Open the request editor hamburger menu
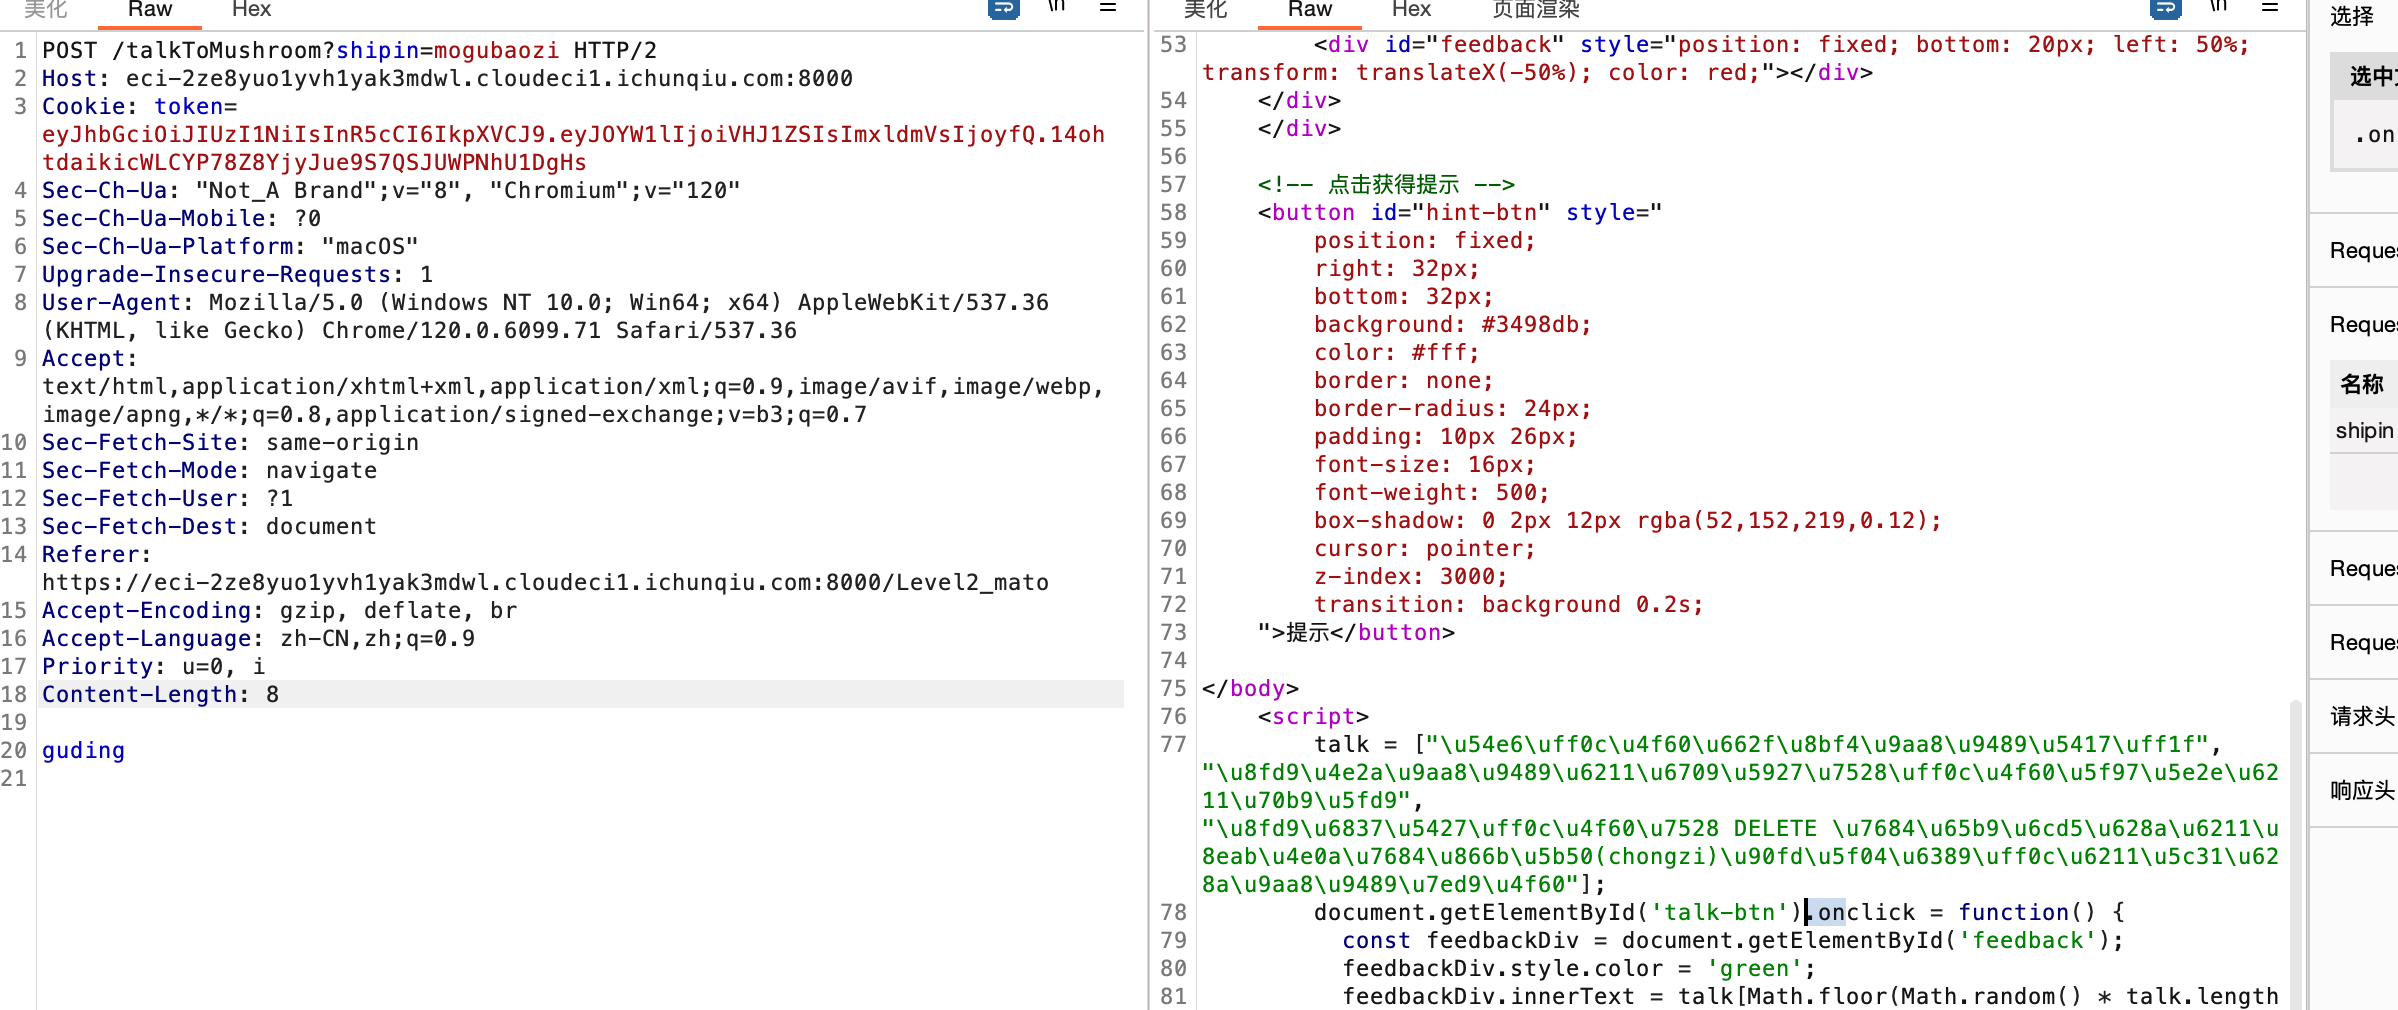The image size is (2398, 1010). click(1108, 8)
